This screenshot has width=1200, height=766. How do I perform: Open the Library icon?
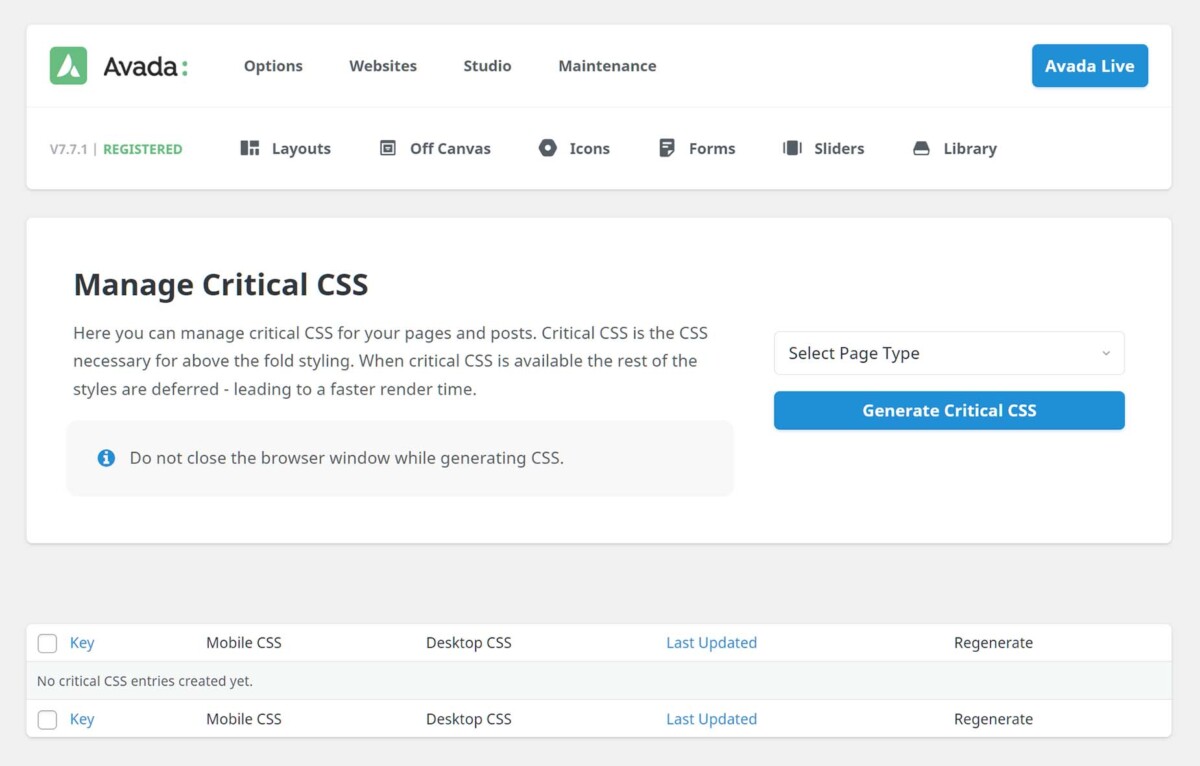coord(921,147)
